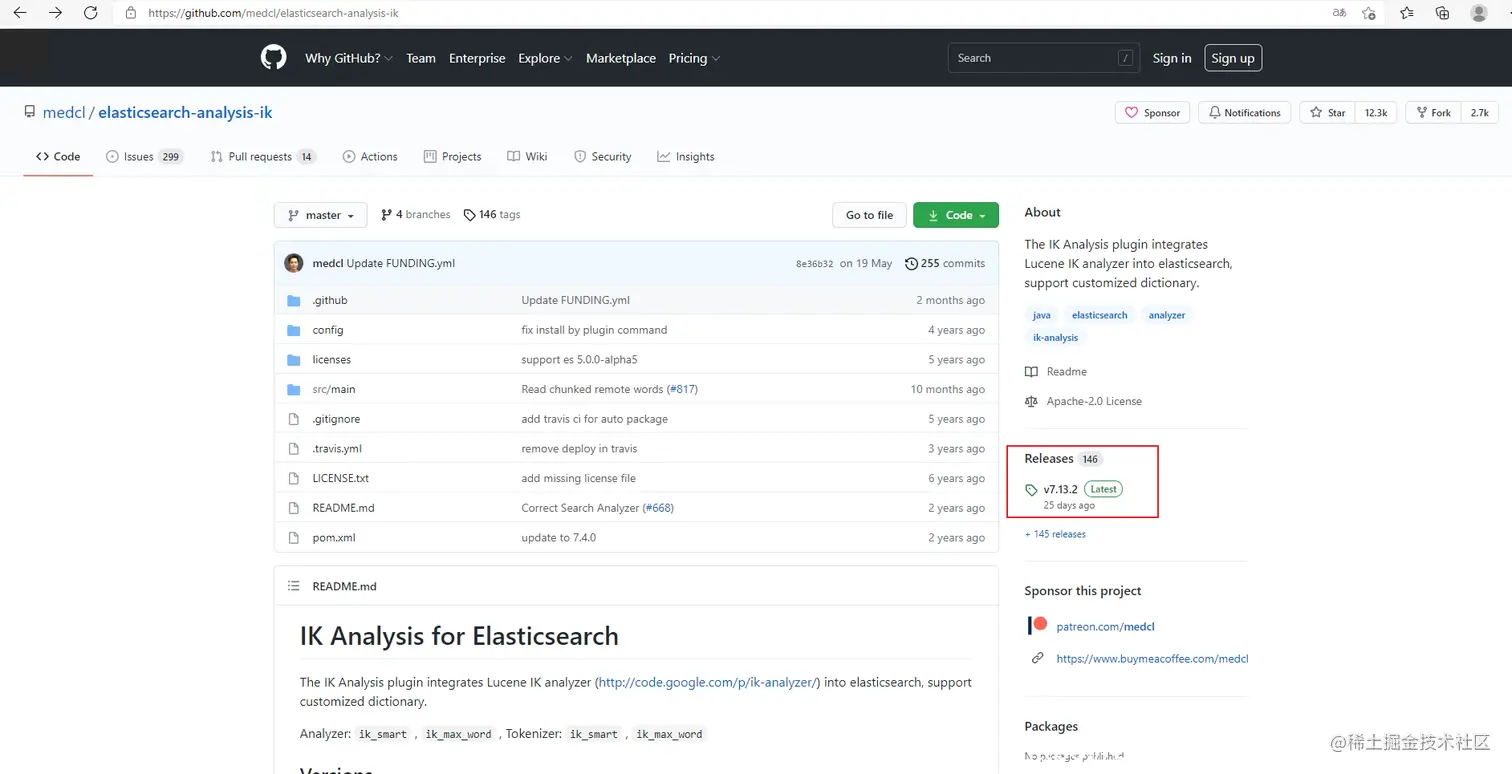Click the Sign in link

click(1172, 58)
